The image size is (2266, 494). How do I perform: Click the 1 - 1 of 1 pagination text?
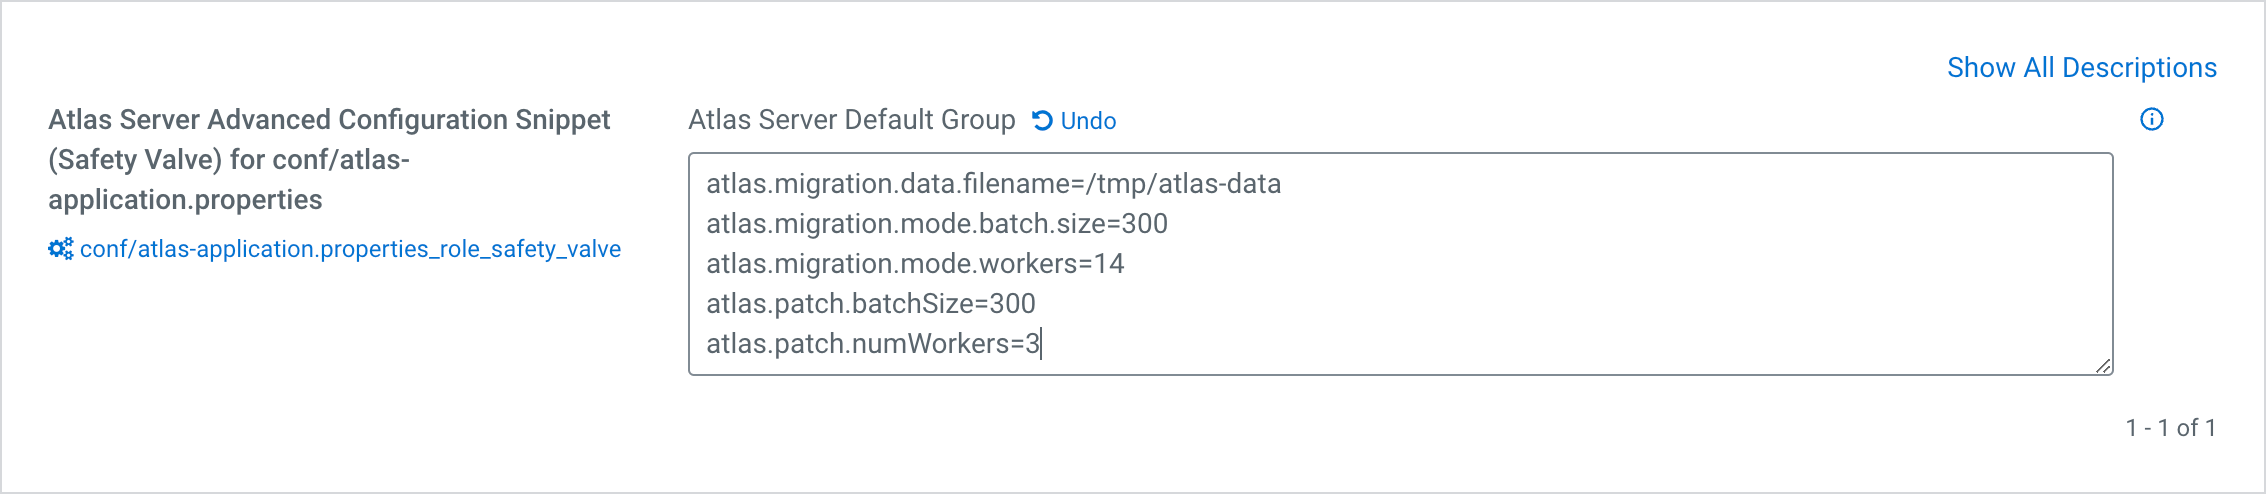[2170, 428]
